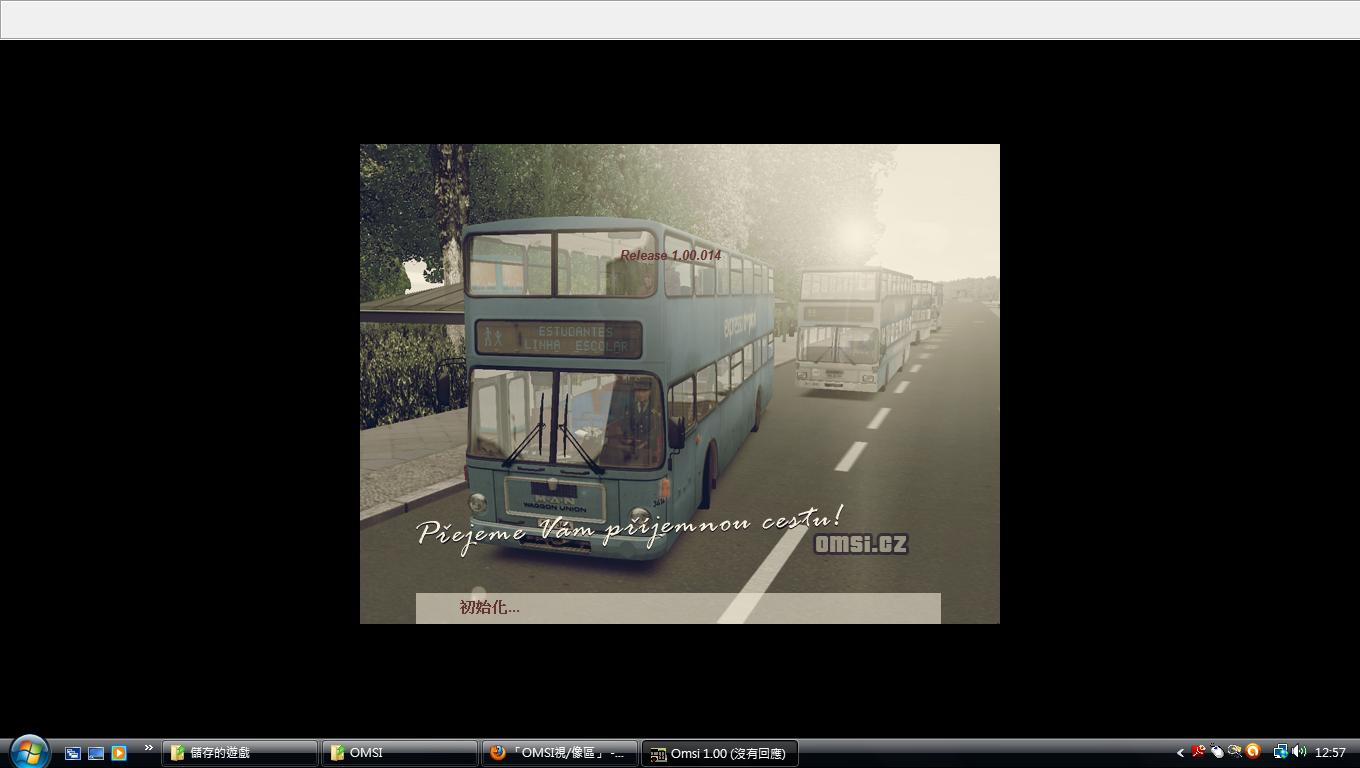Open the orange circular tray icon

point(1252,752)
